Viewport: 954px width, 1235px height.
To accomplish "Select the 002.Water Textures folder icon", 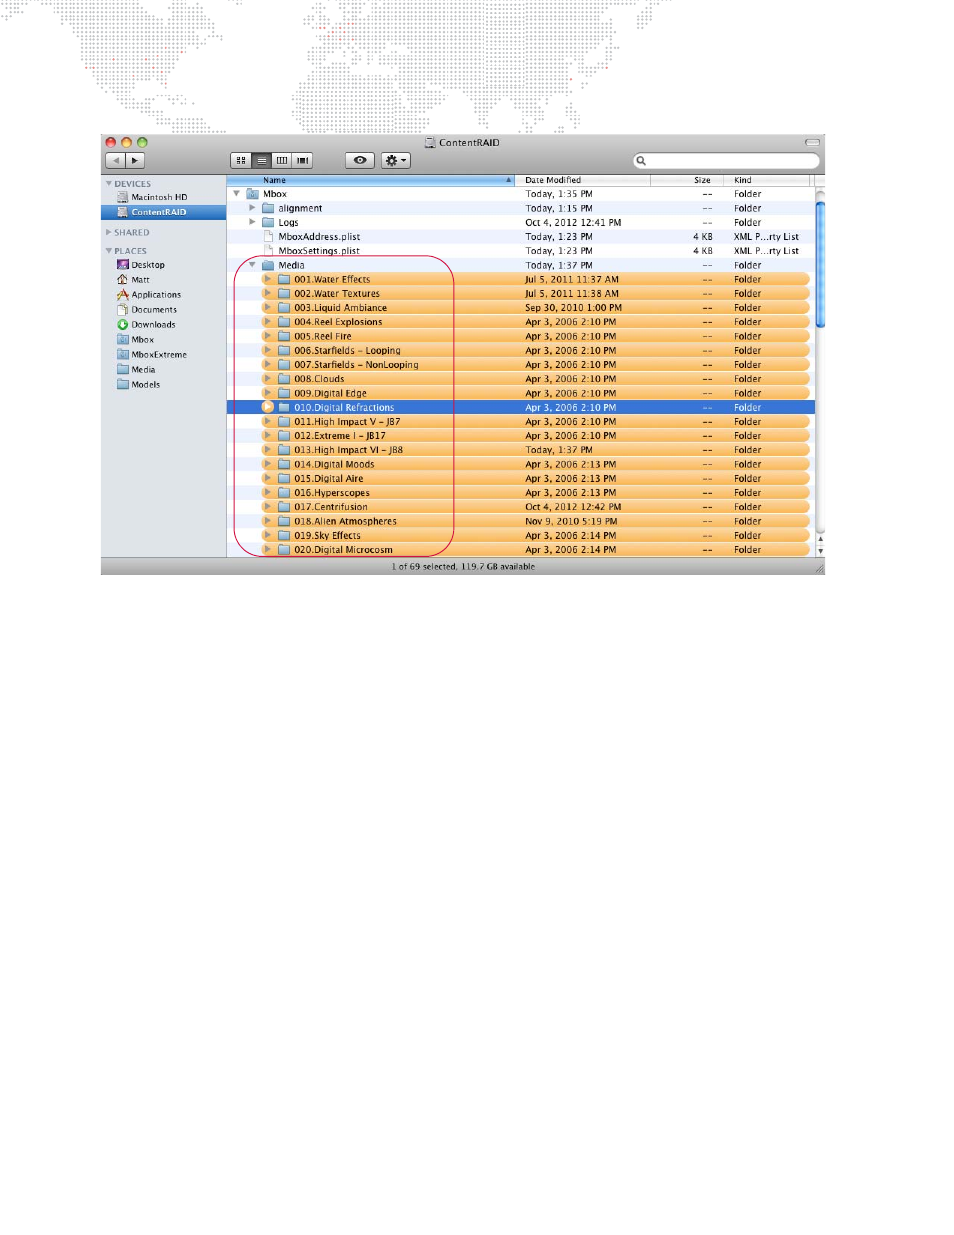I will point(284,294).
